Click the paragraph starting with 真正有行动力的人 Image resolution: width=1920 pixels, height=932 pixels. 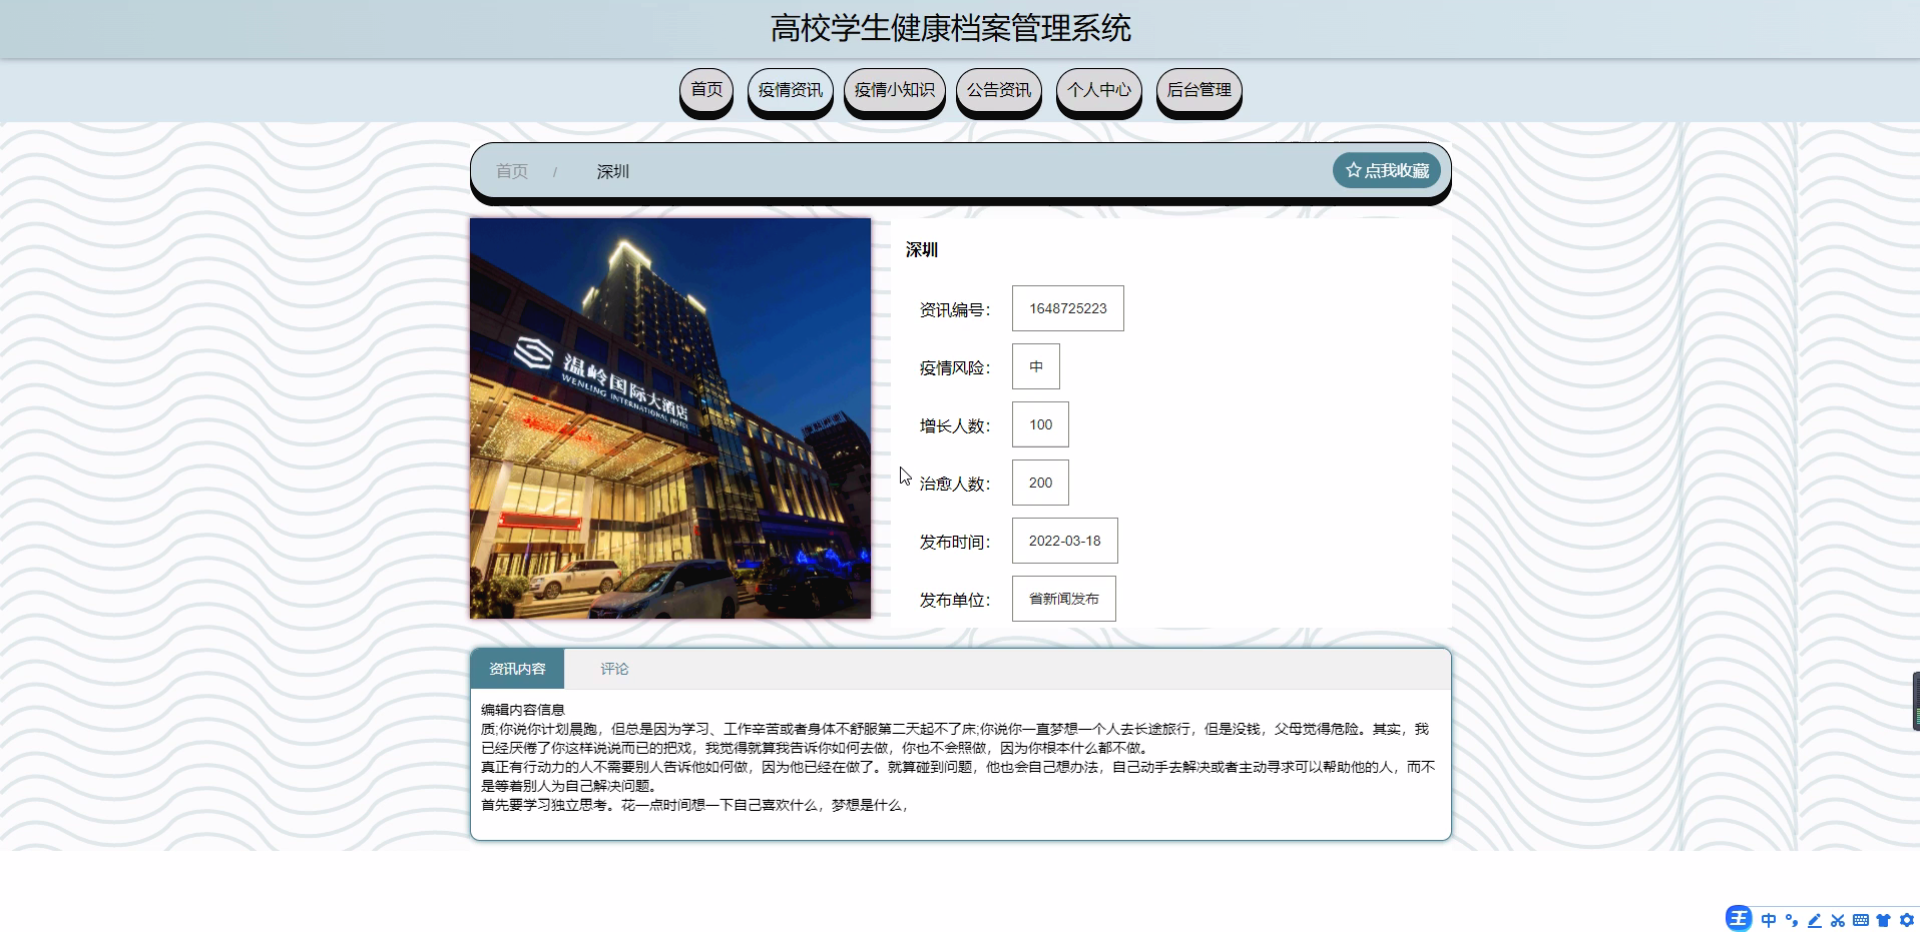click(x=958, y=776)
